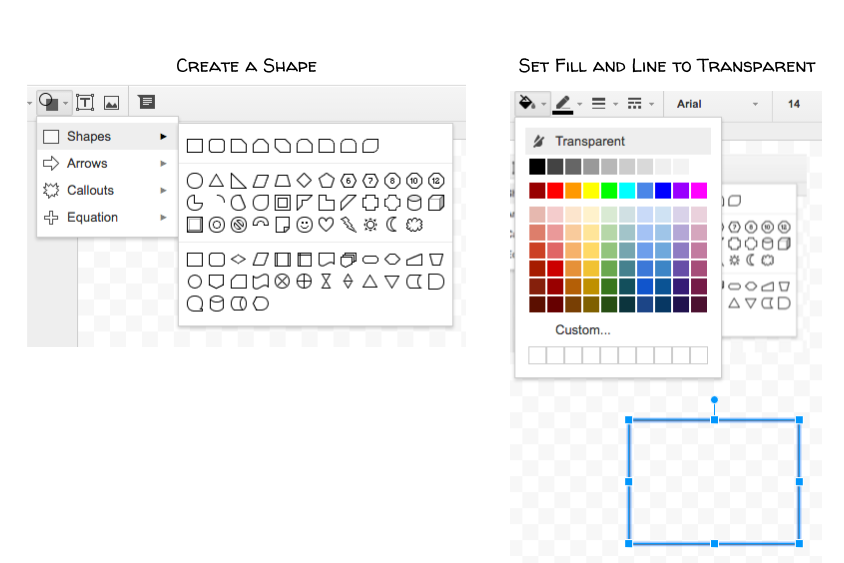Click Custom... color option
Screen dimensions: 844x563
pyautogui.click(x=583, y=330)
